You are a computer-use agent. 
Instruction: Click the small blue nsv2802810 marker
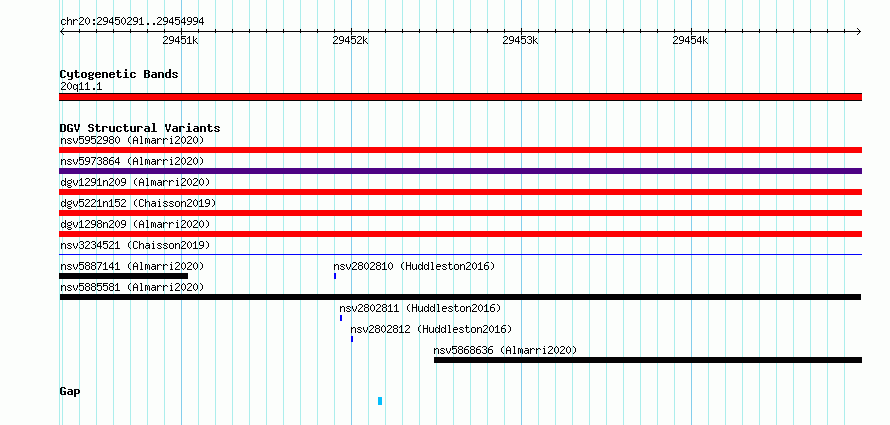coord(335,276)
